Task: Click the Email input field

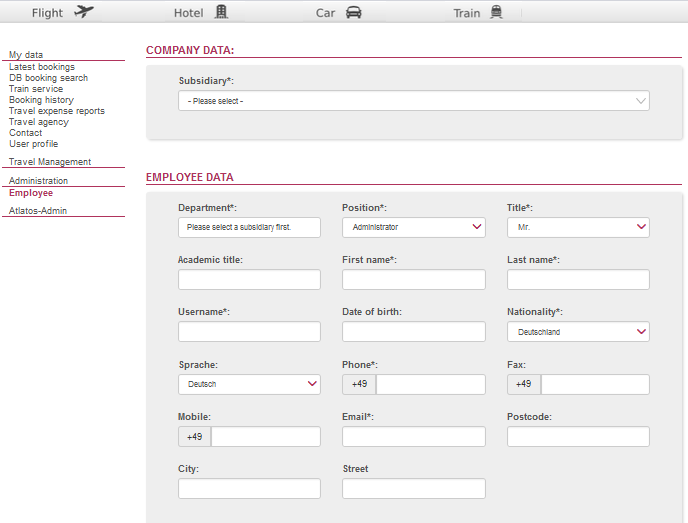Action: click(414, 437)
